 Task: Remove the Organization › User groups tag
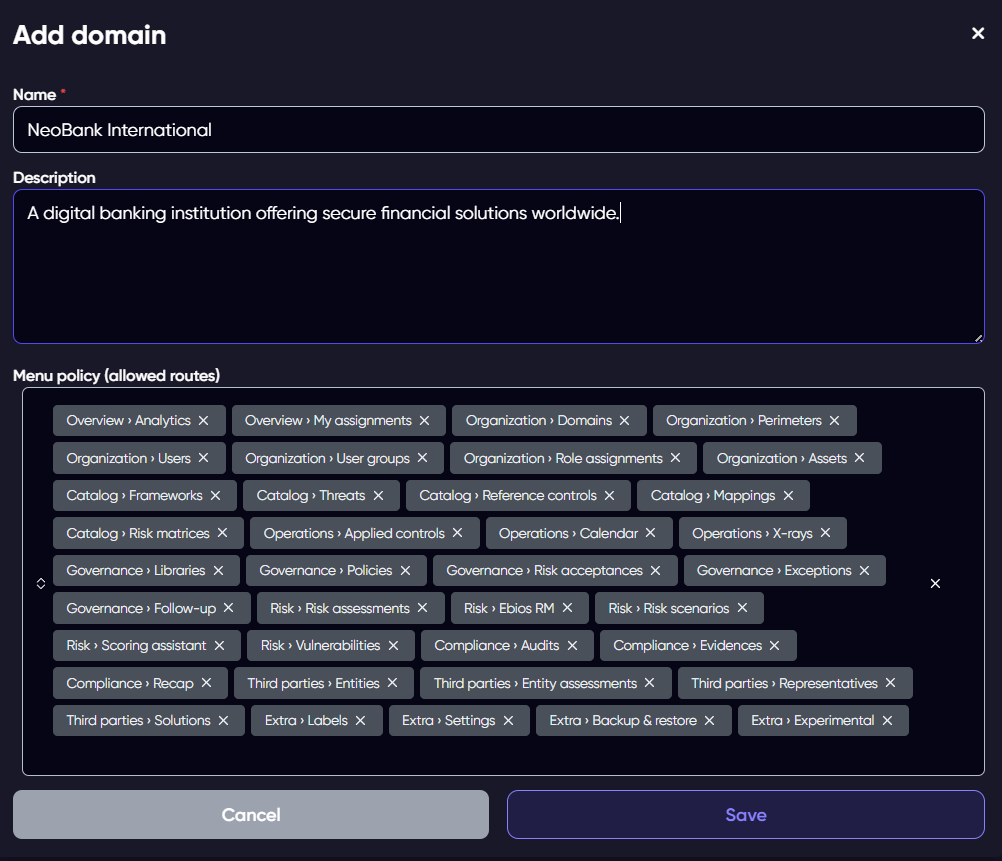(422, 458)
